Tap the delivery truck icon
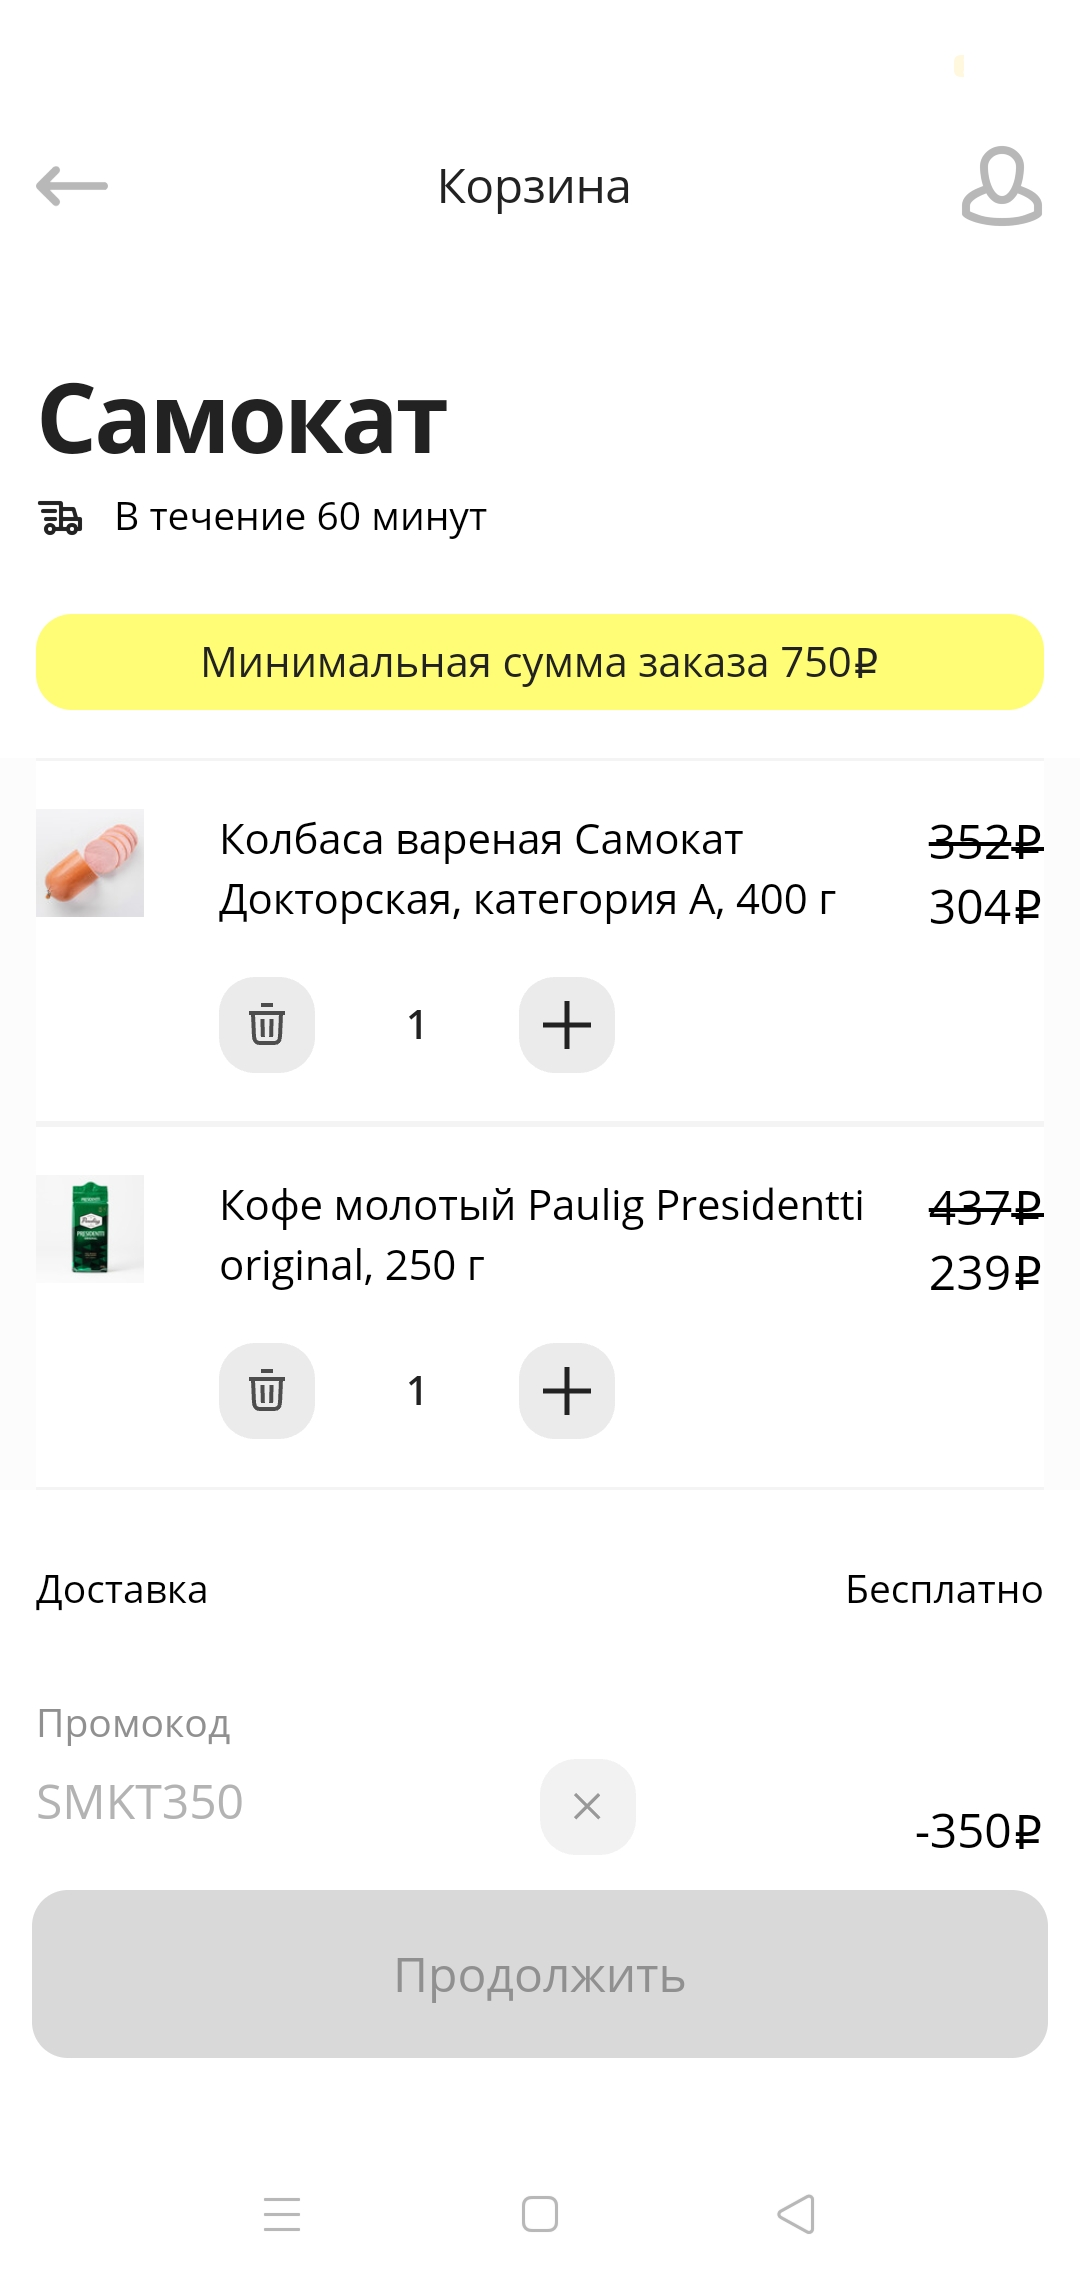The height and width of the screenshot is (2280, 1080). point(61,518)
